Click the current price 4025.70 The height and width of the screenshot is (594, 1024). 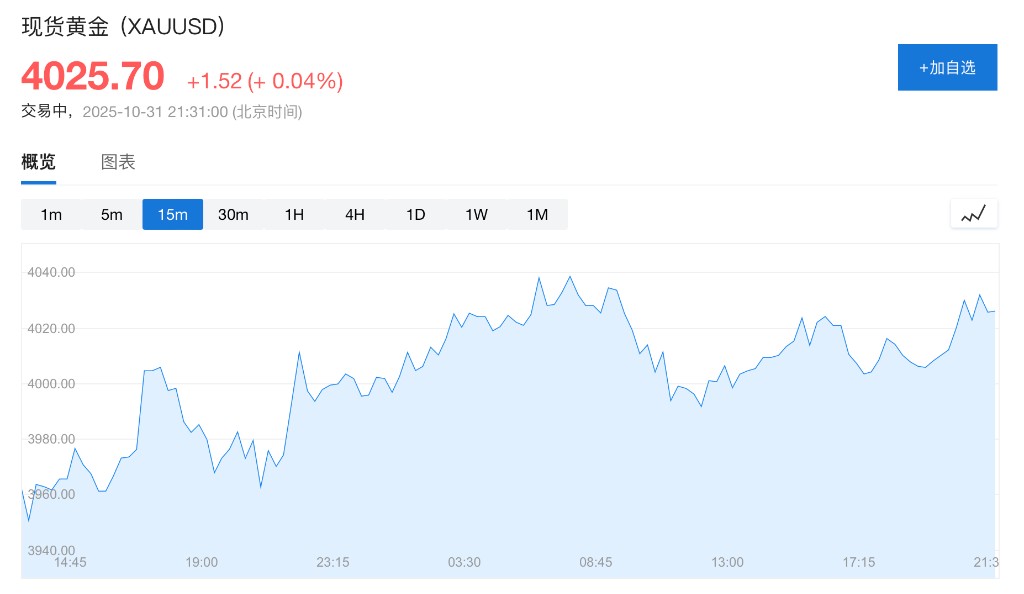(93, 77)
